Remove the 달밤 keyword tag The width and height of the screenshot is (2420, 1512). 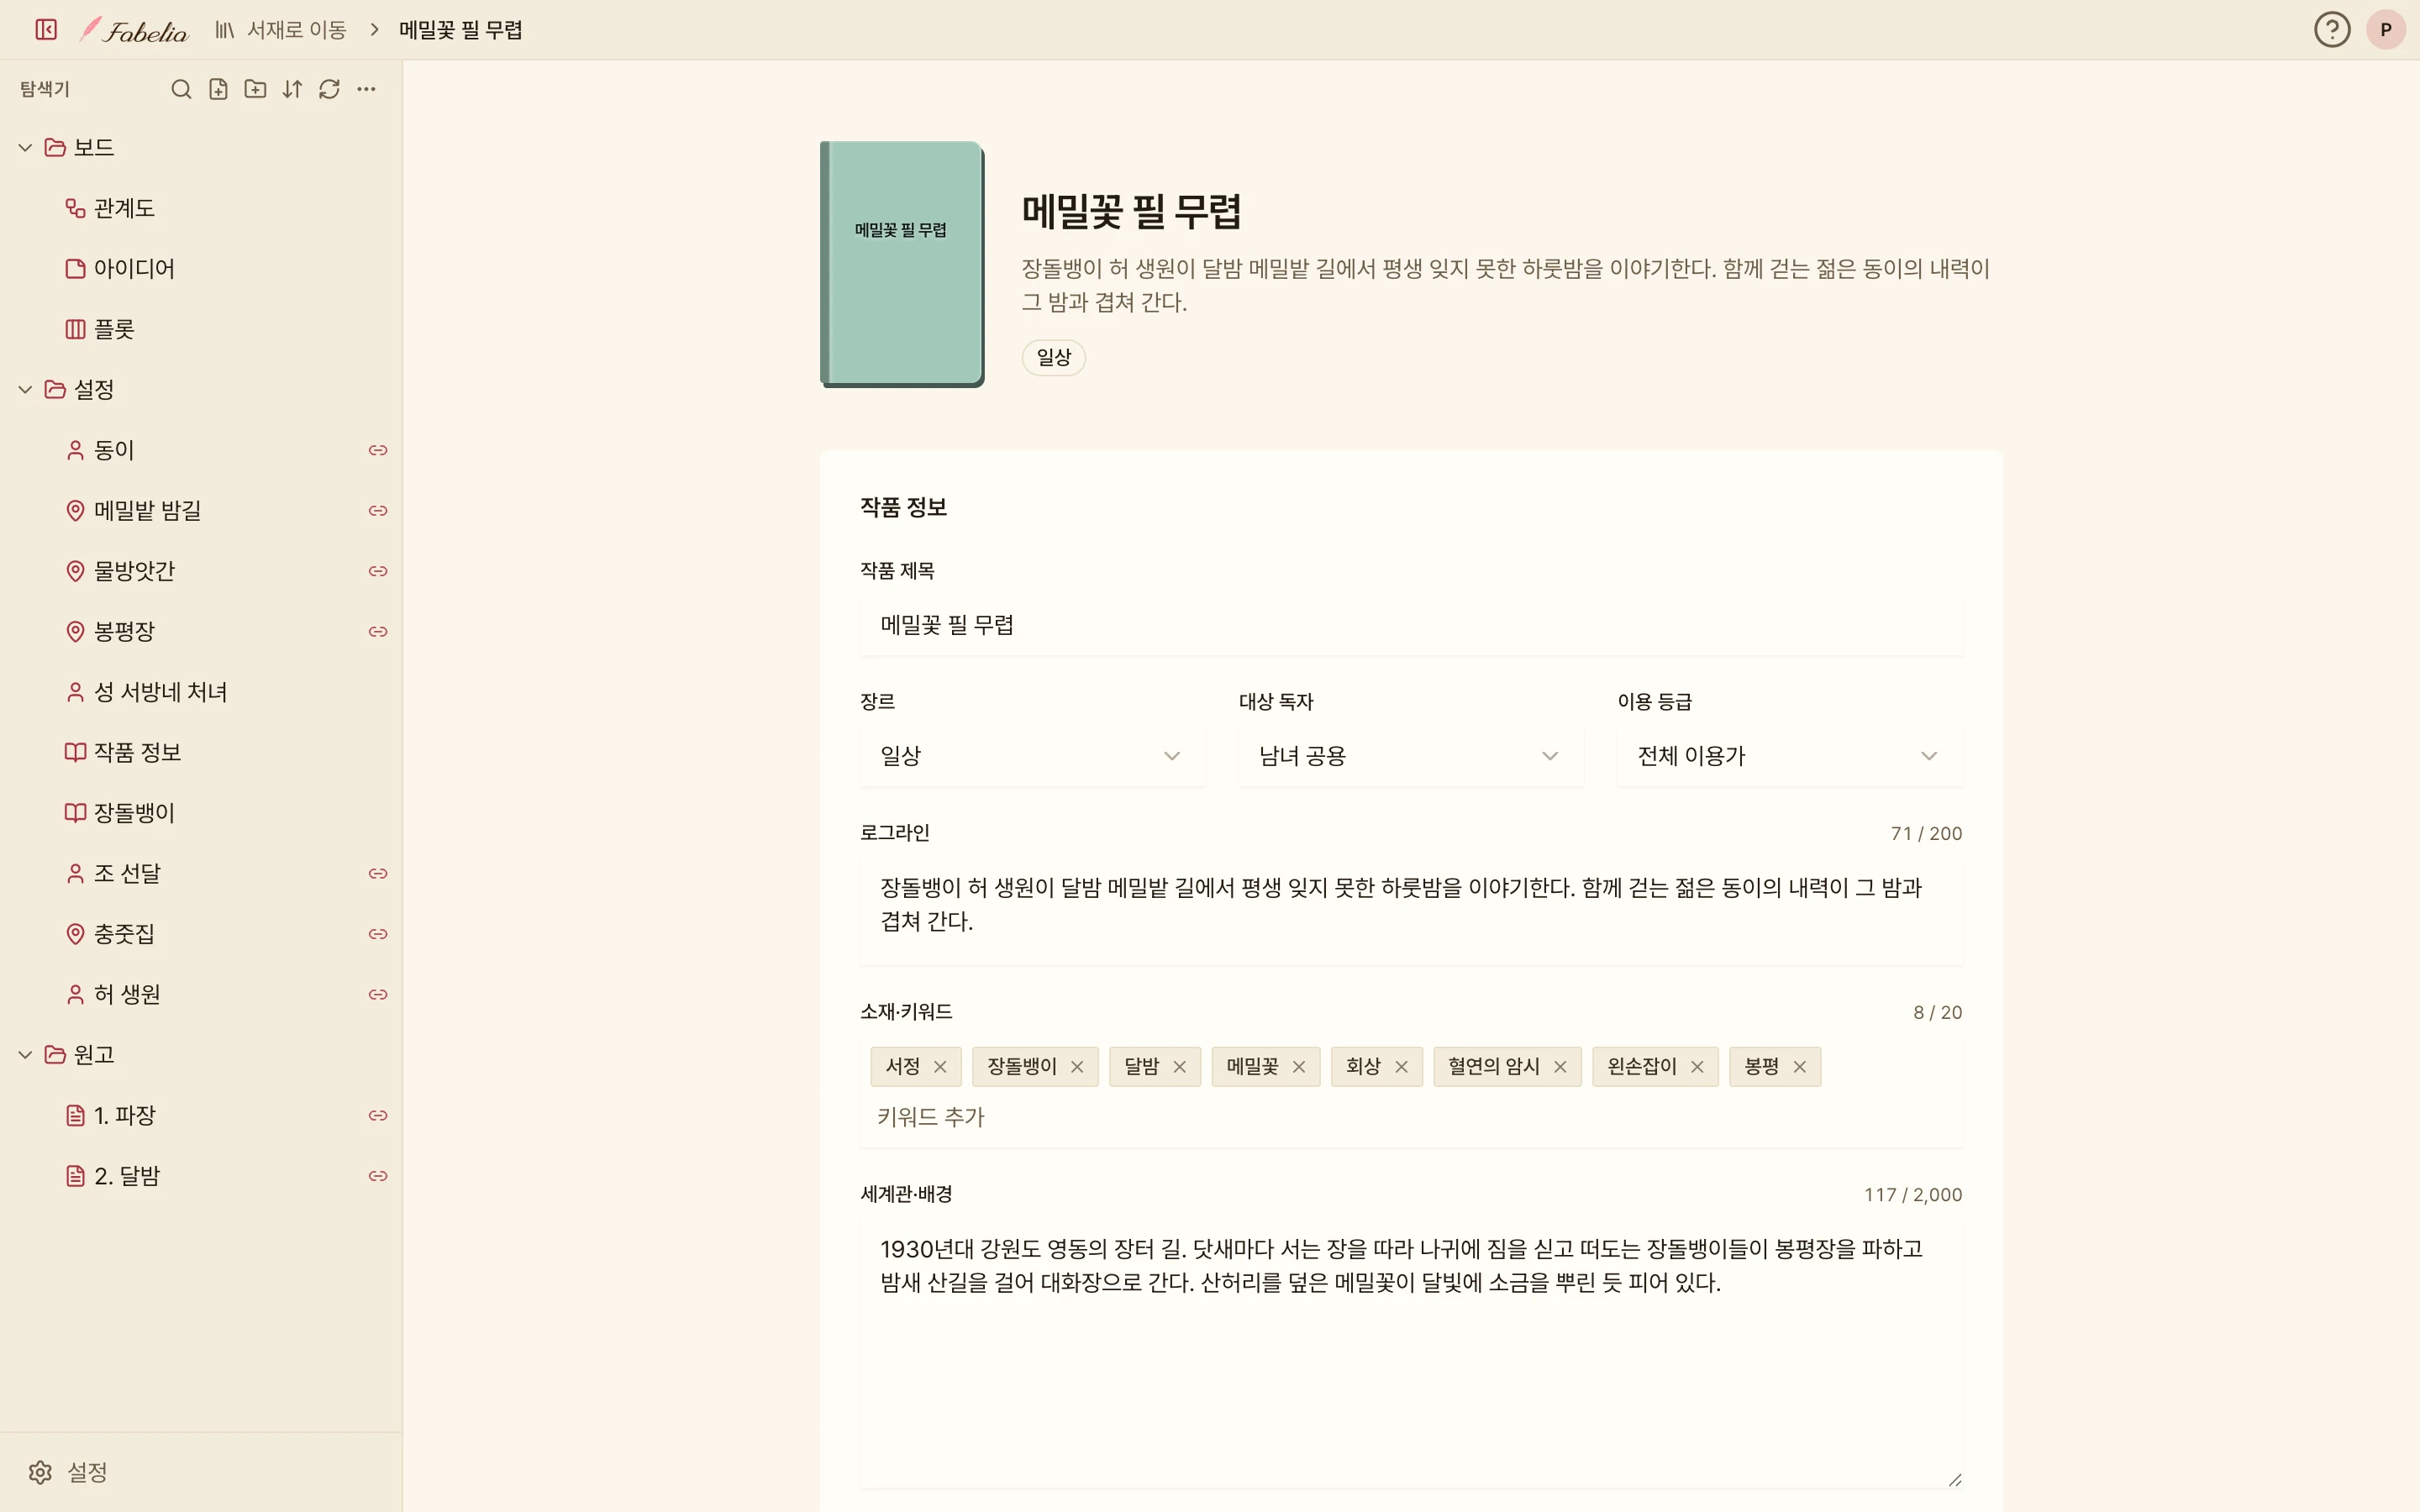(1180, 1067)
